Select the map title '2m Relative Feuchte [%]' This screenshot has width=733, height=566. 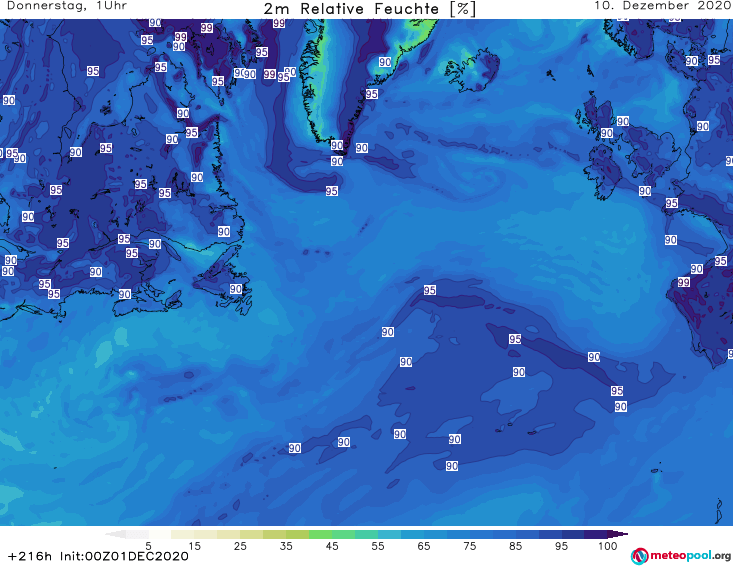[369, 9]
